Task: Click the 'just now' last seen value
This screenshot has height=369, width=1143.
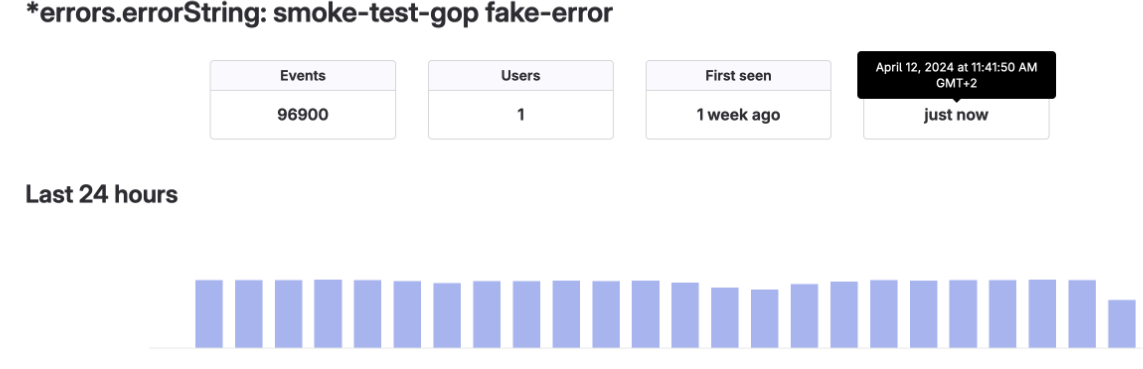Action: (956, 115)
